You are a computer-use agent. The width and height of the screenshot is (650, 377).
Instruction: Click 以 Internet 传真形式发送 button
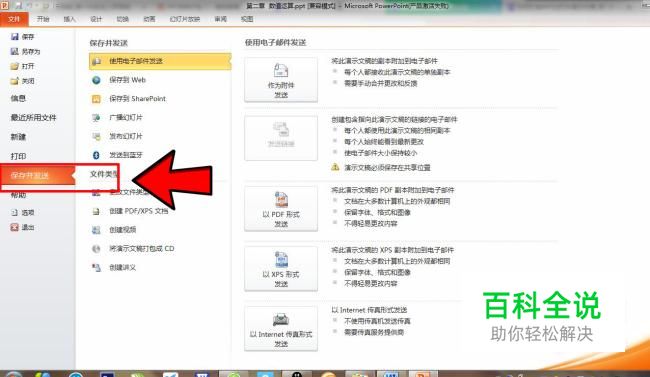click(x=281, y=329)
